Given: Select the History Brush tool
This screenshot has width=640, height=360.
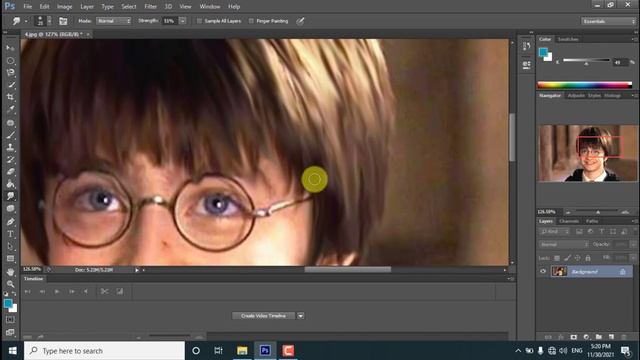Looking at the screenshot, I should (x=10, y=159).
